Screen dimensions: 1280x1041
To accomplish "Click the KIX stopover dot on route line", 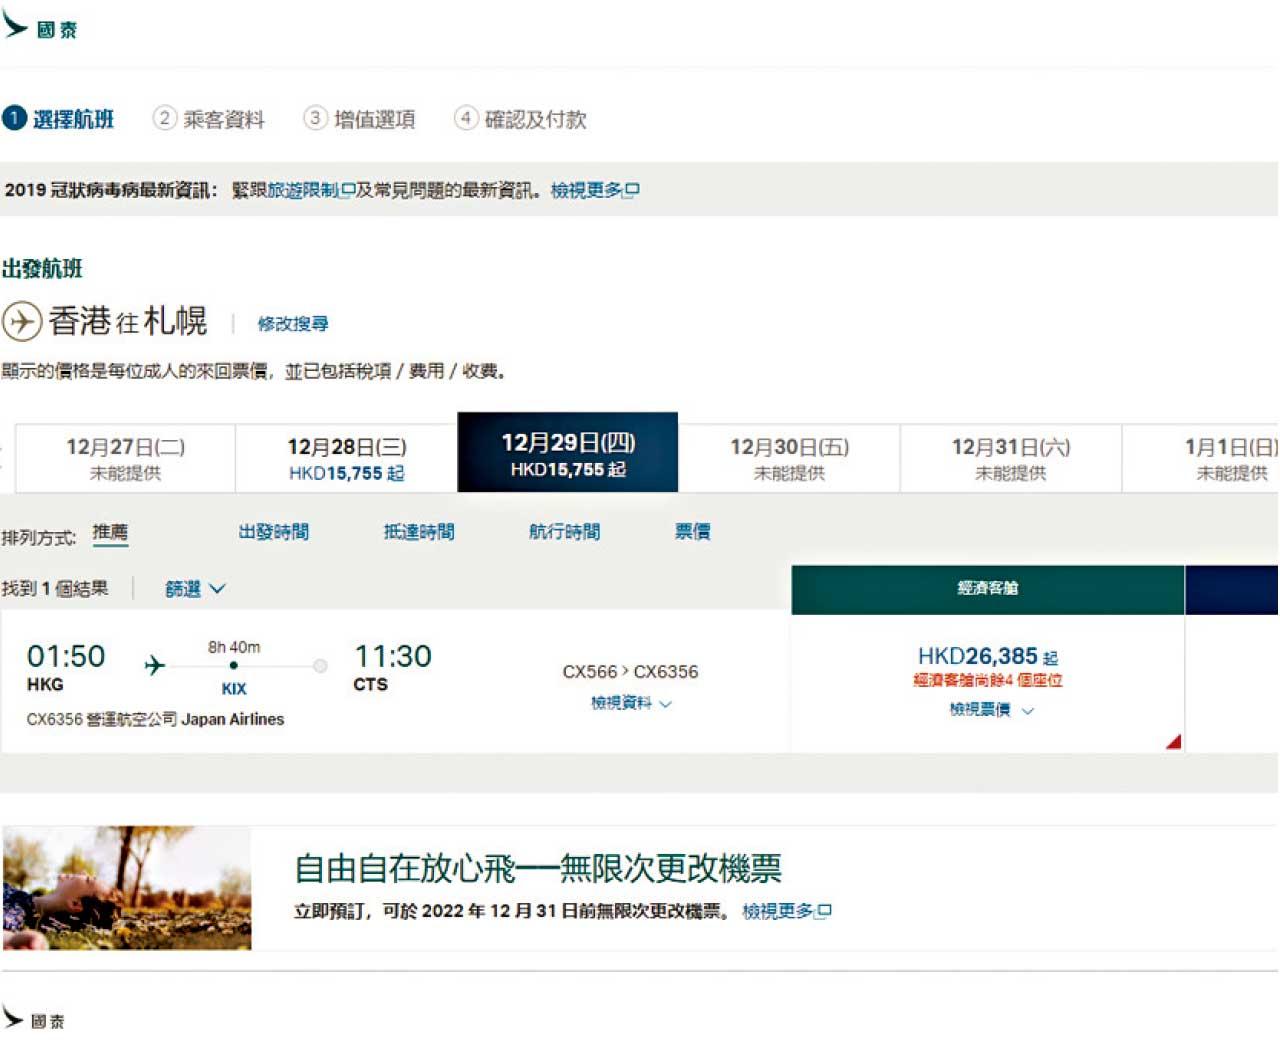I will click(234, 665).
